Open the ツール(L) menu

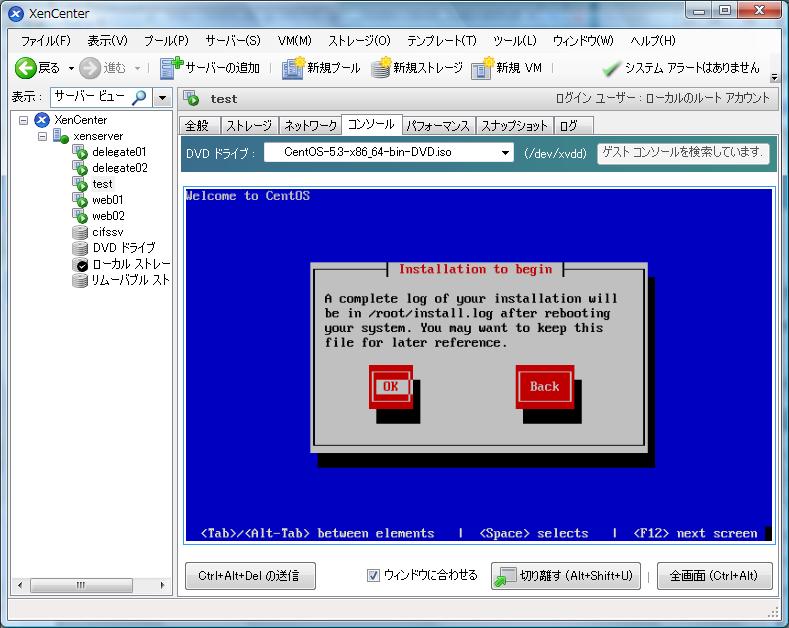[x=515, y=41]
